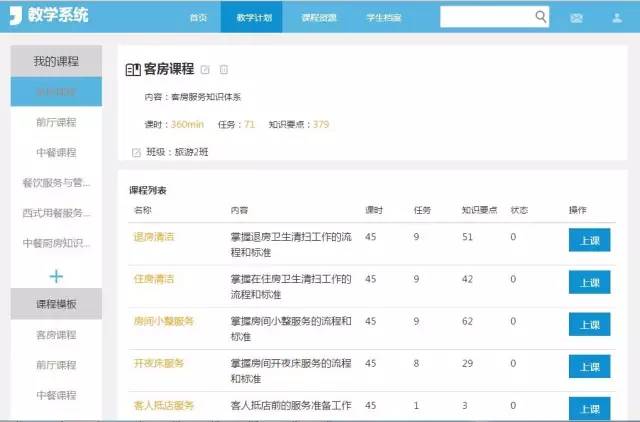Screen dimensions: 640x422
Task: Open the 首页 tab
Action: (199, 18)
